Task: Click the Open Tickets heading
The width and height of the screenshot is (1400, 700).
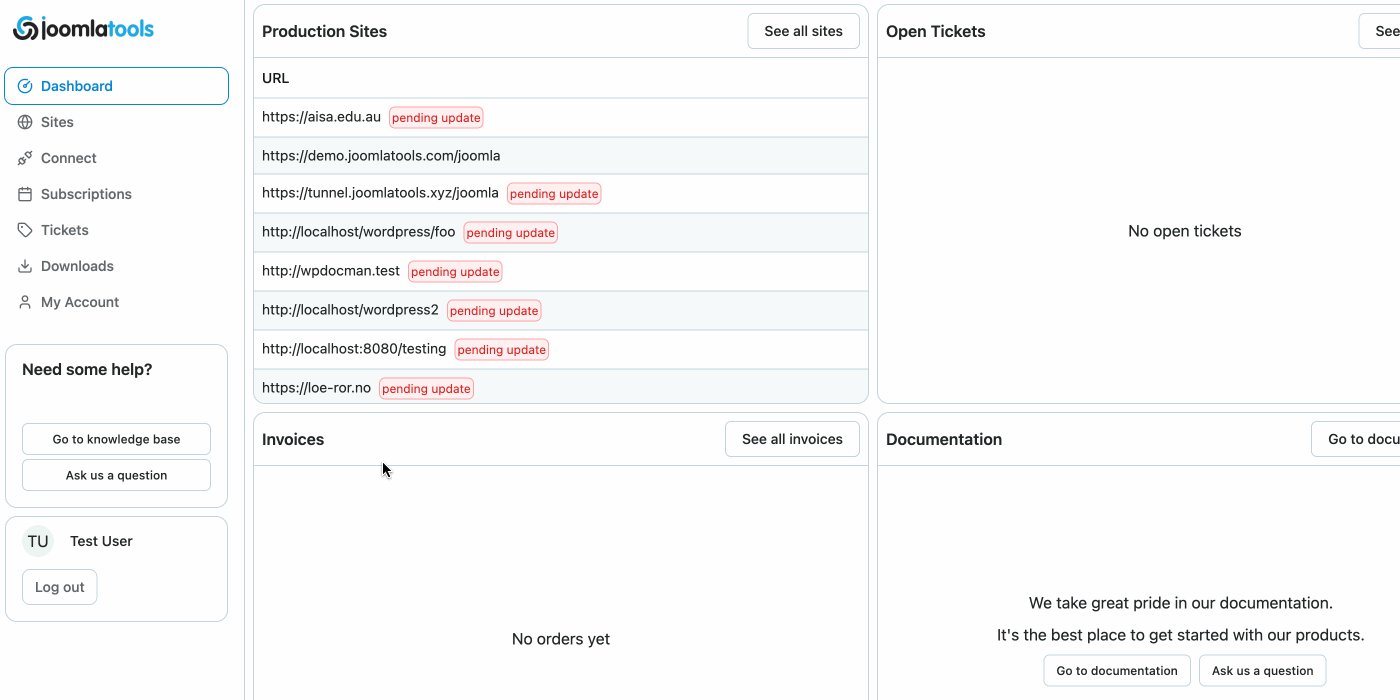Action: click(935, 31)
